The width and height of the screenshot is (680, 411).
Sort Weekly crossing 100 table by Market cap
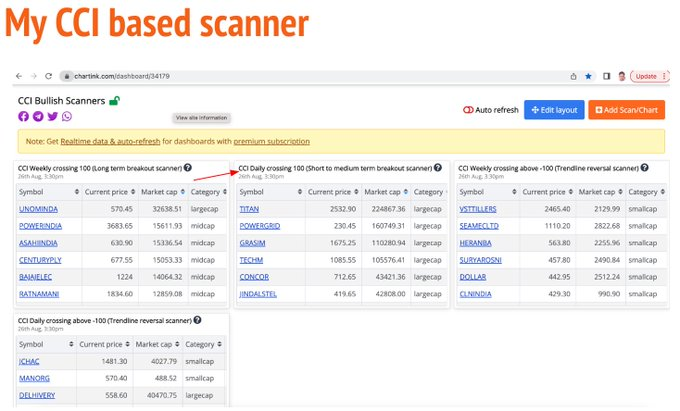163,192
